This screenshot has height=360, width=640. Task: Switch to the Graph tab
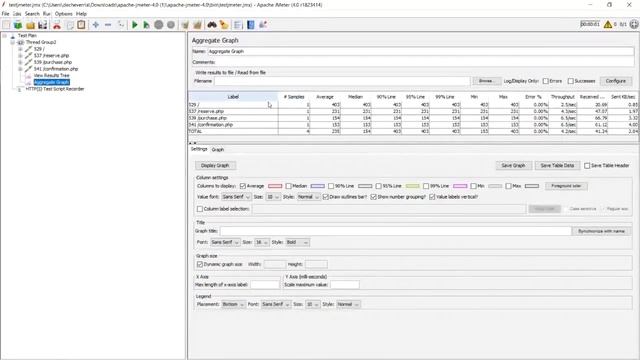click(x=218, y=150)
